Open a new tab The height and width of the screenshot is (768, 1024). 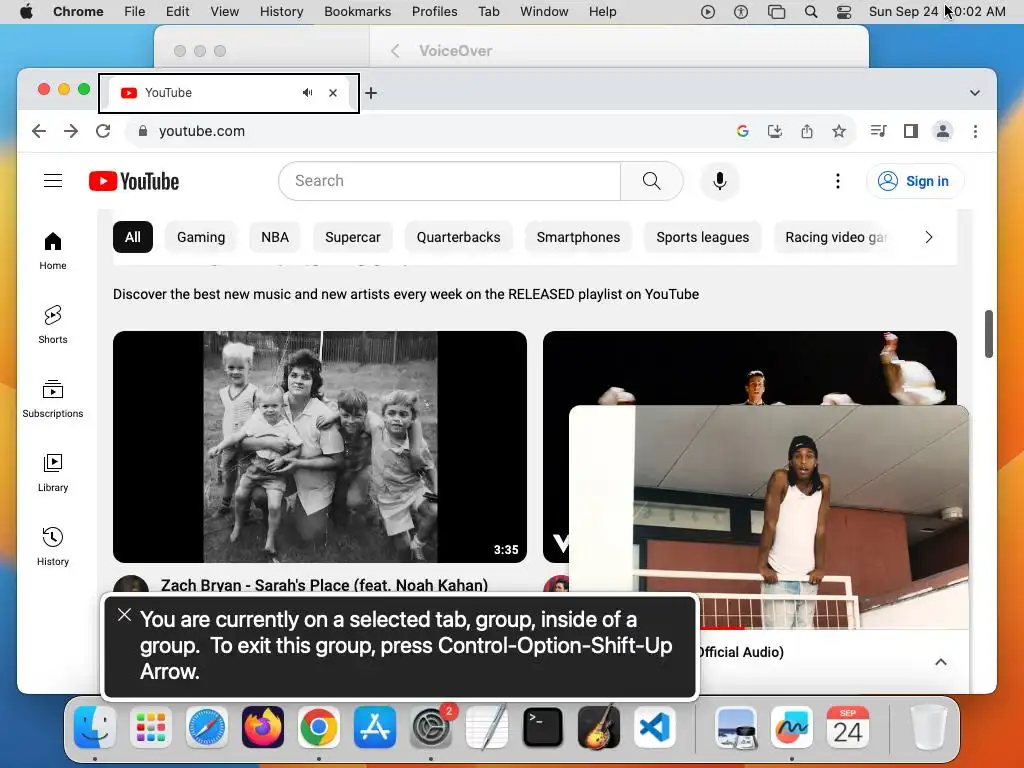coord(371,93)
